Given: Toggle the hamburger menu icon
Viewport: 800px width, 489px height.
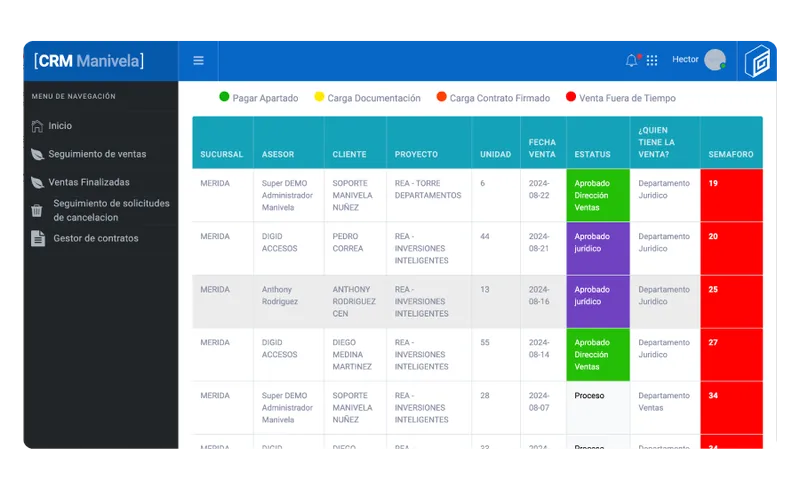Looking at the screenshot, I should [x=198, y=61].
